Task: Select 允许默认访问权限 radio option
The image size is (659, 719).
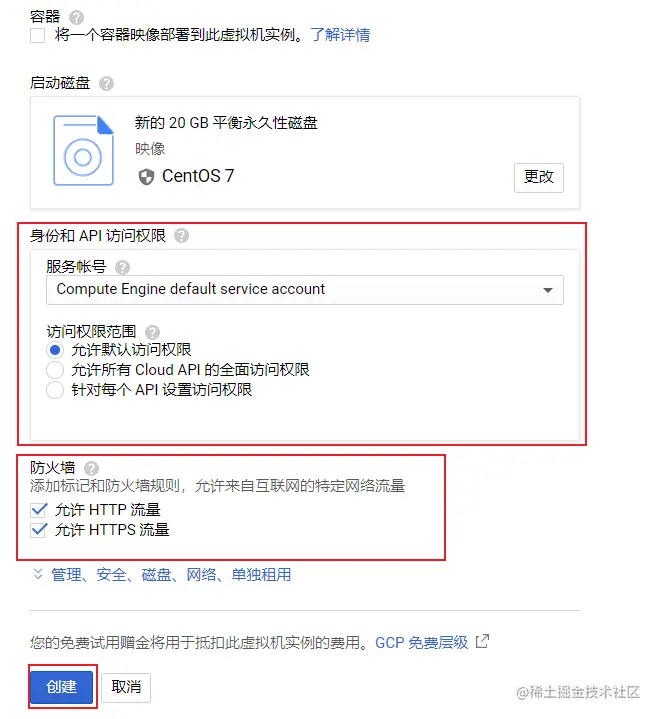Action: tap(55, 350)
